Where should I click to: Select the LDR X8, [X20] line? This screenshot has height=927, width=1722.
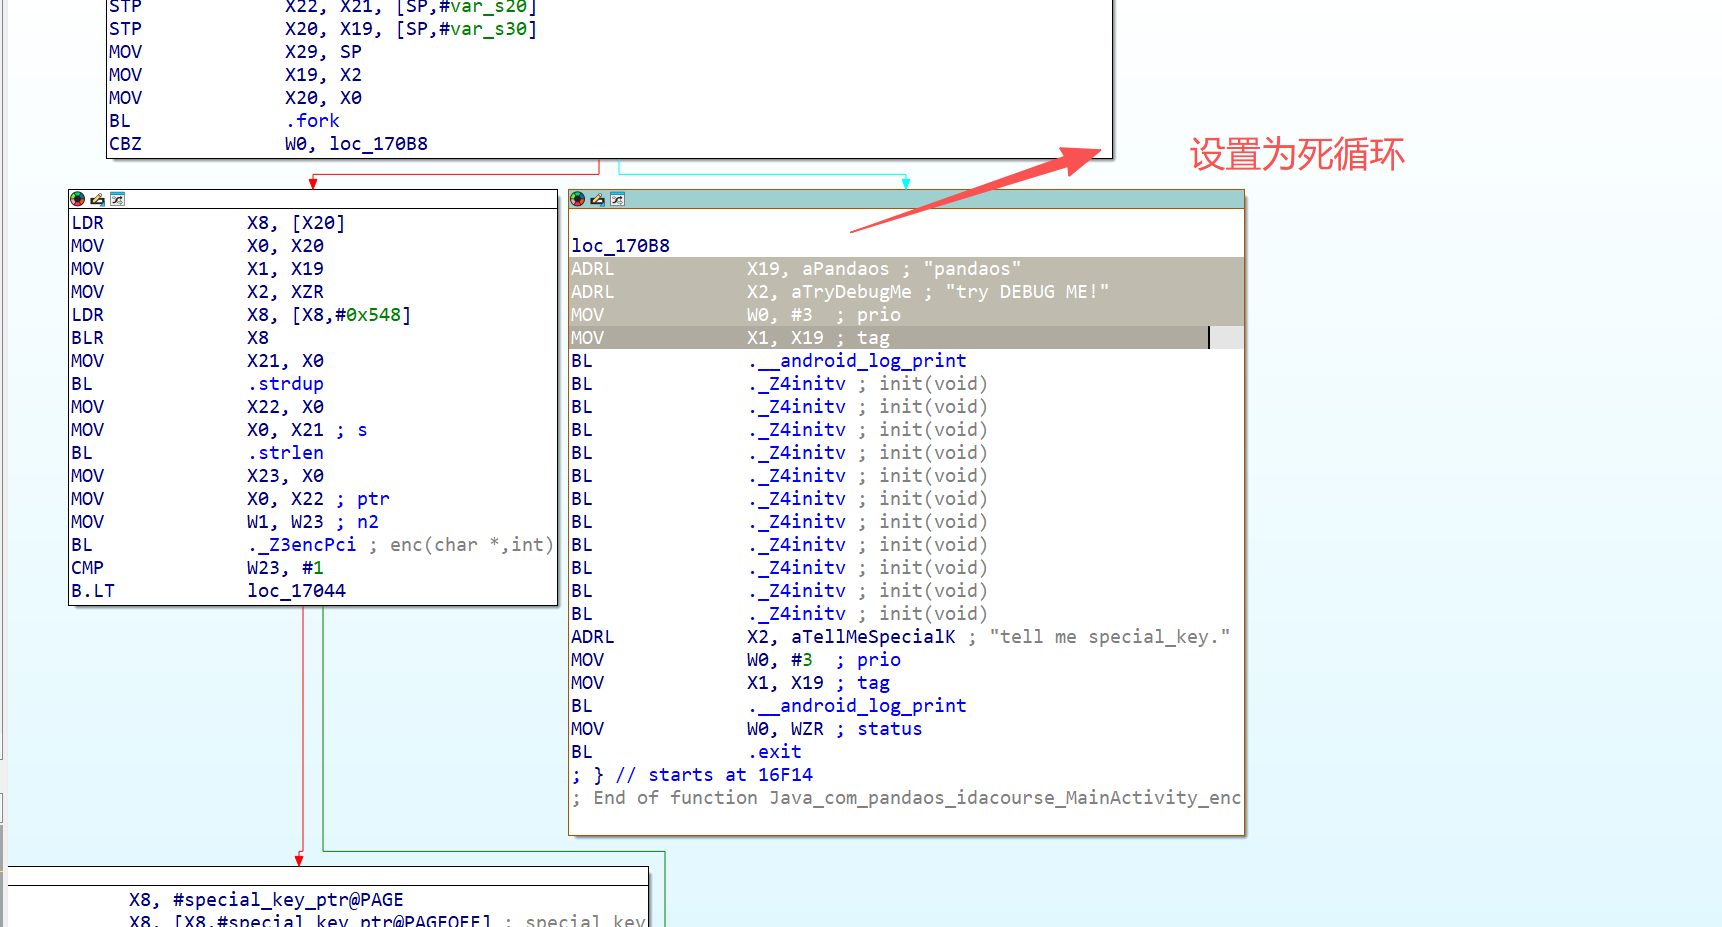click(x=208, y=223)
